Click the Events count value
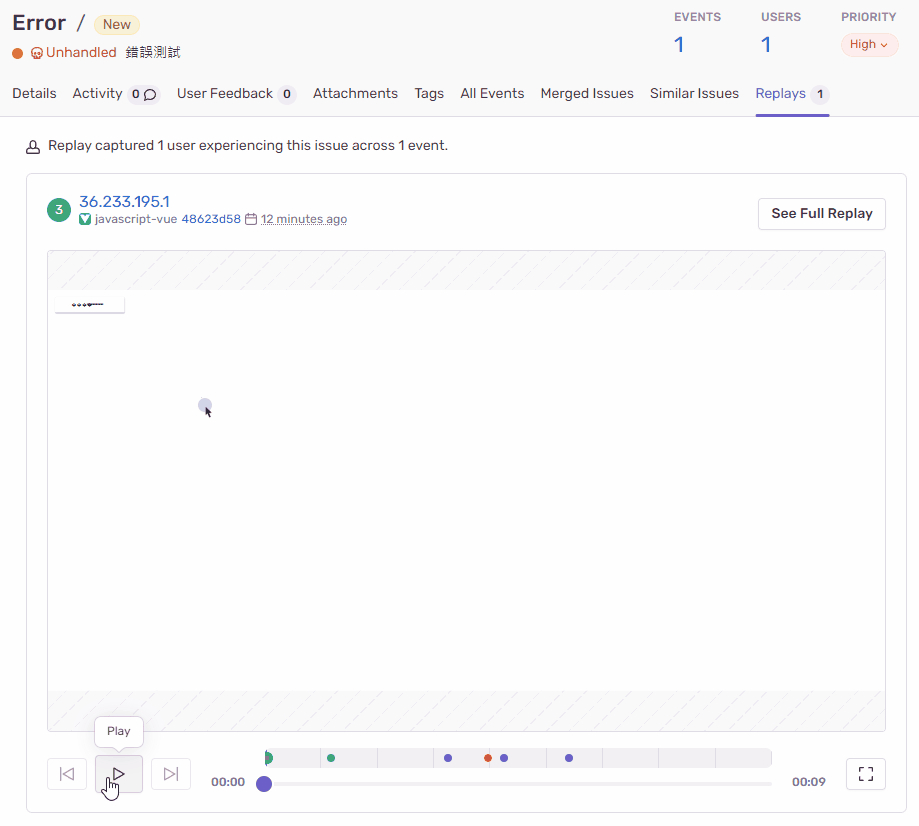This screenshot has height=826, width=919. tap(679, 44)
